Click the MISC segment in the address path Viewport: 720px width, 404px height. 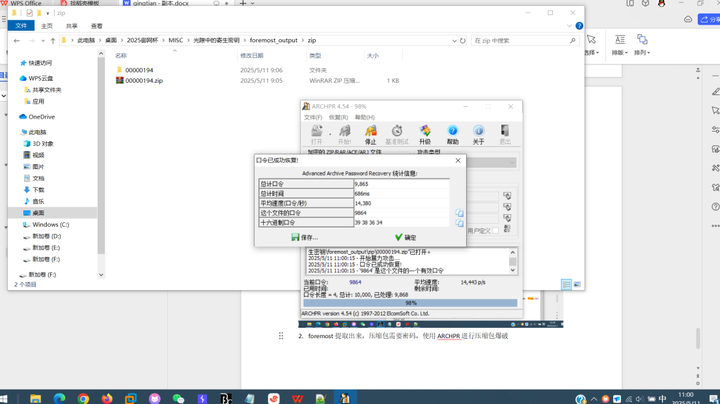pyautogui.click(x=175, y=40)
